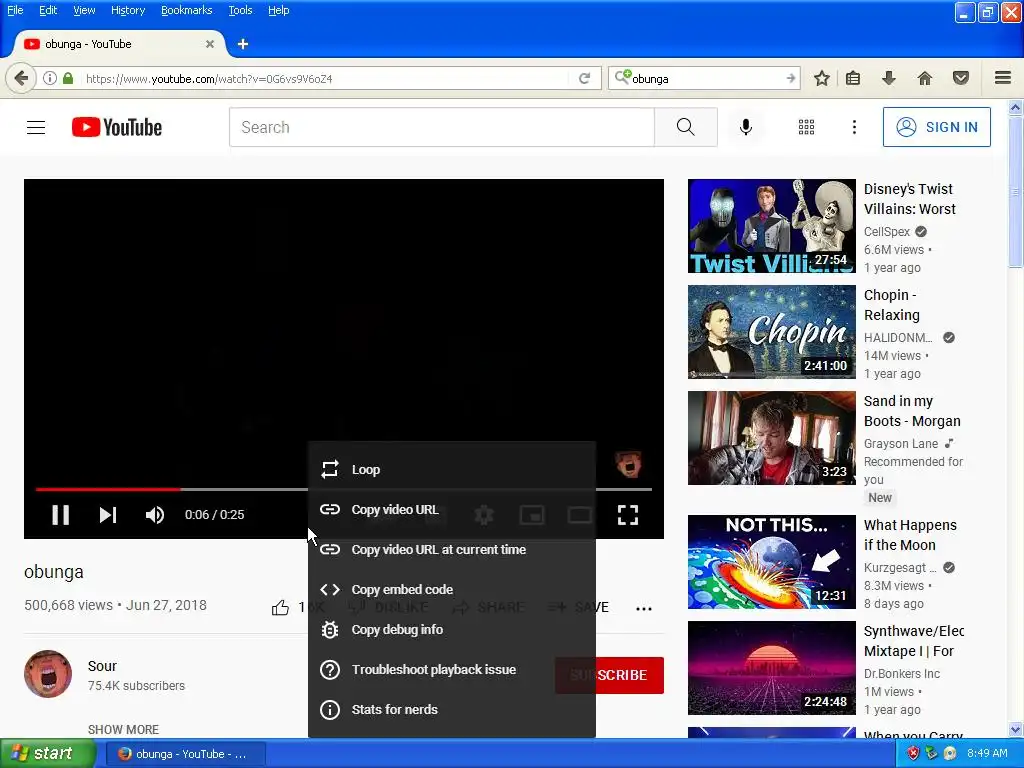Open the Tools menu
Image resolution: width=1024 pixels, height=768 pixels.
pyautogui.click(x=240, y=10)
